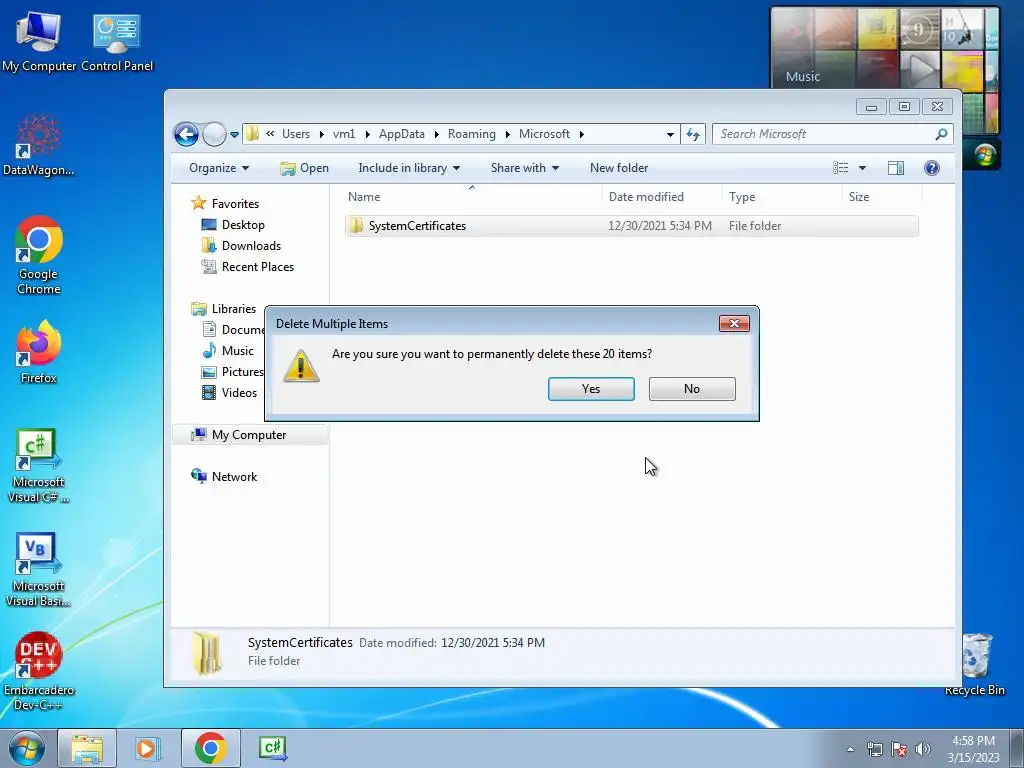Select the Firefox desktop shortcut

(39, 352)
